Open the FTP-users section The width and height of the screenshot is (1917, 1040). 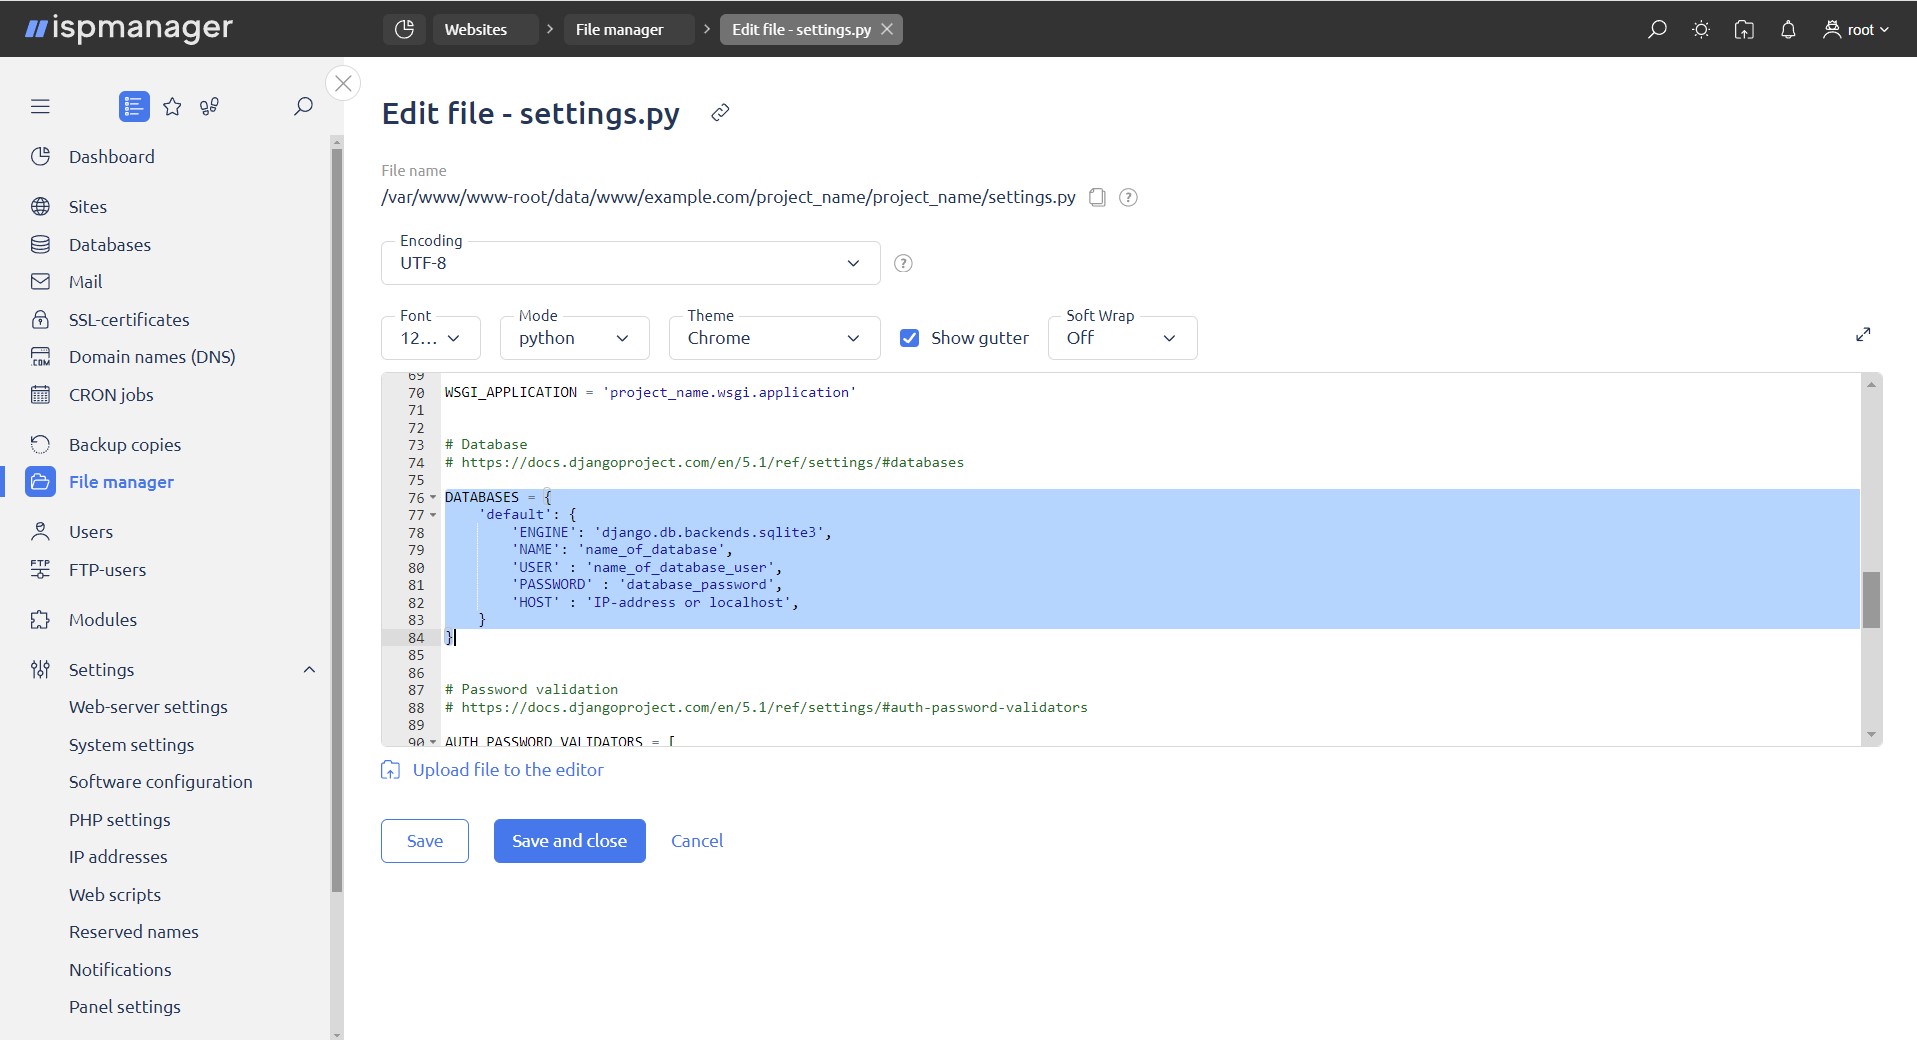pos(105,569)
